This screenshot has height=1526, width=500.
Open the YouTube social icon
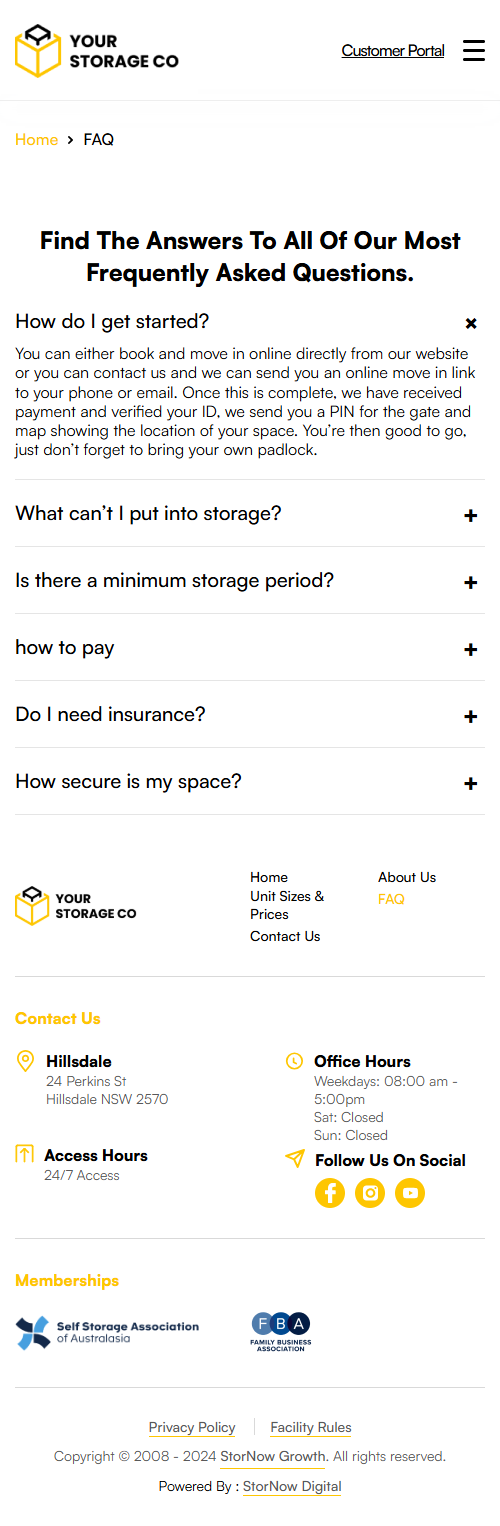click(x=410, y=1193)
